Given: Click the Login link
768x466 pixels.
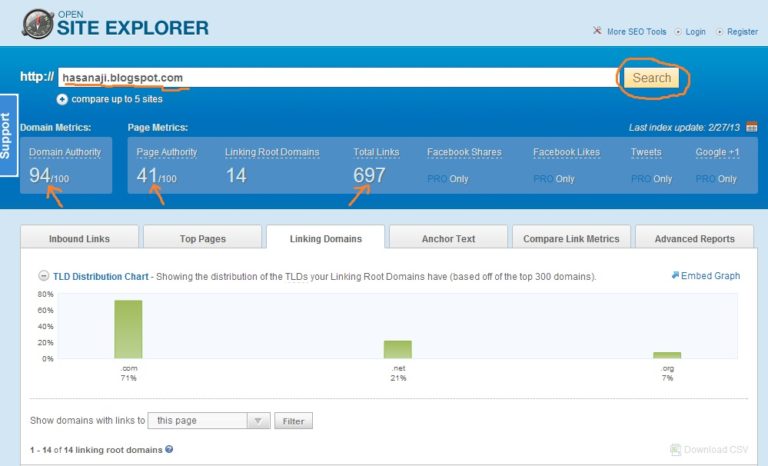Looking at the screenshot, I should tap(695, 31).
